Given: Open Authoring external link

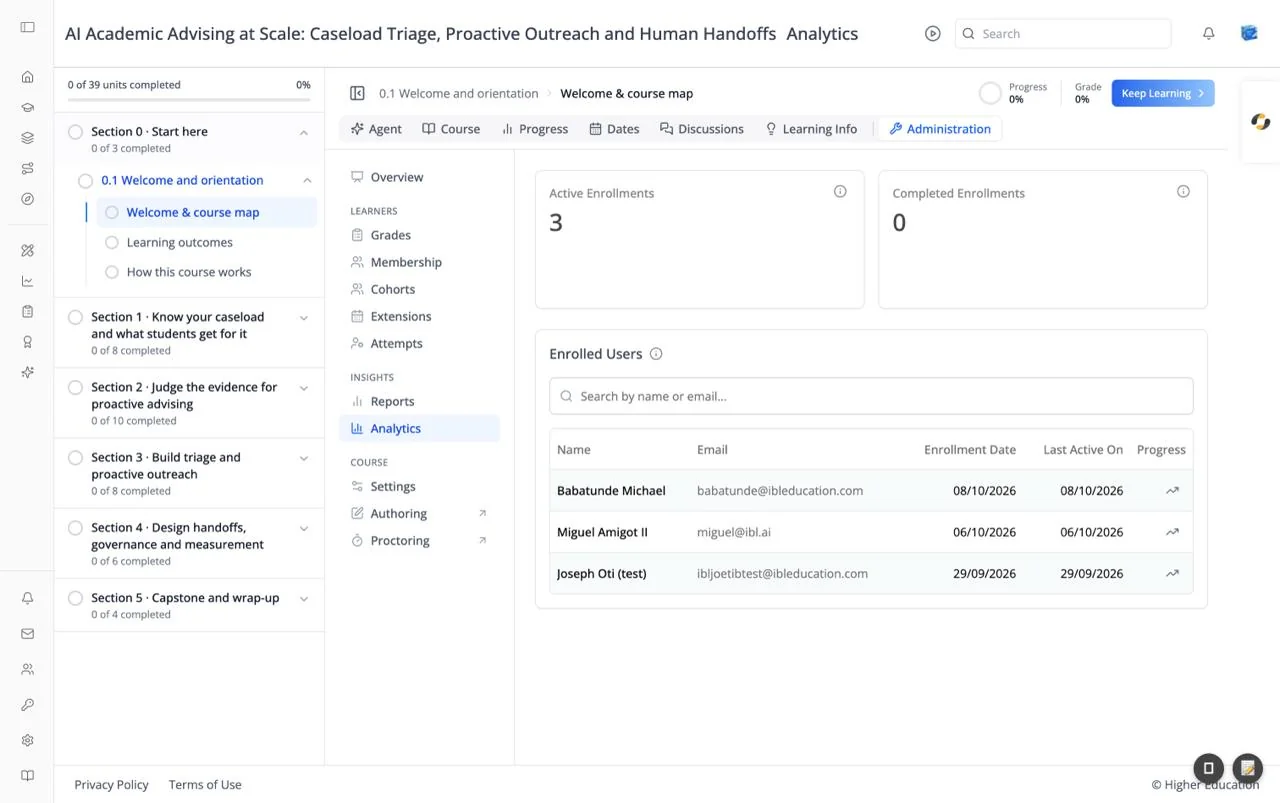Looking at the screenshot, I should point(419,513).
